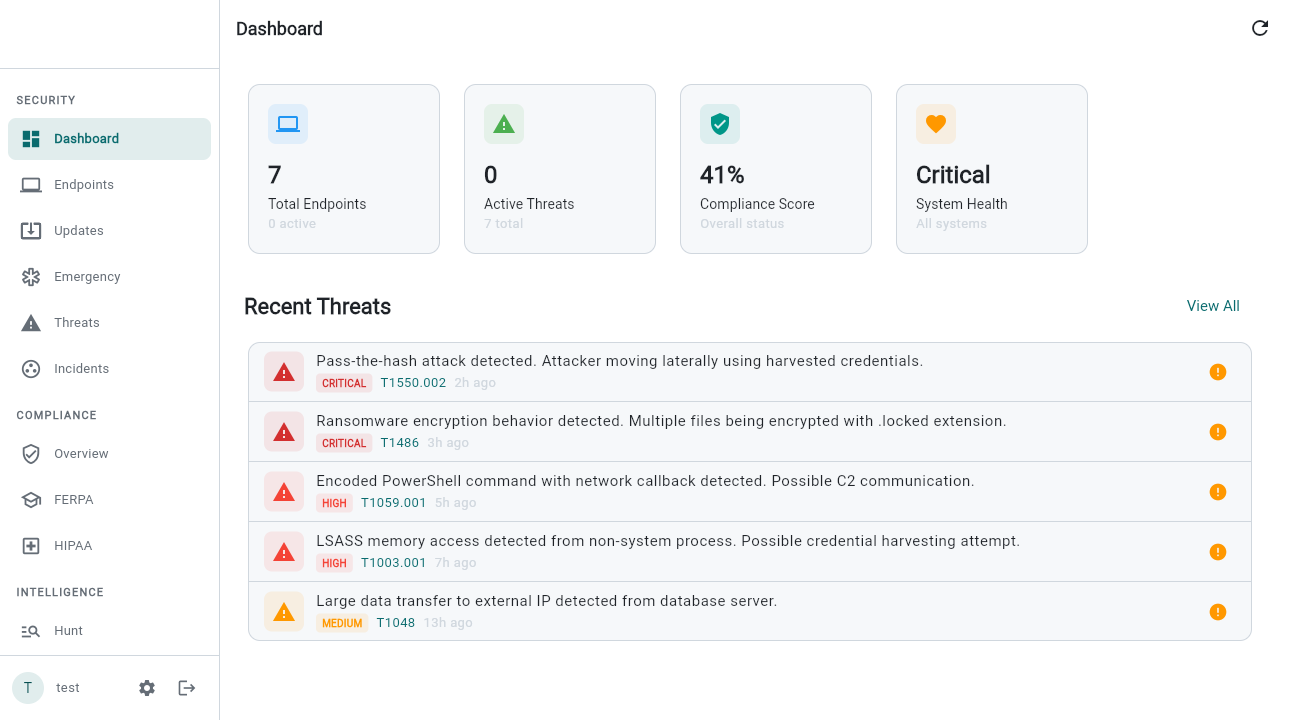Select Hunt under the Intelligence section
The image size is (1290, 720).
click(67, 630)
